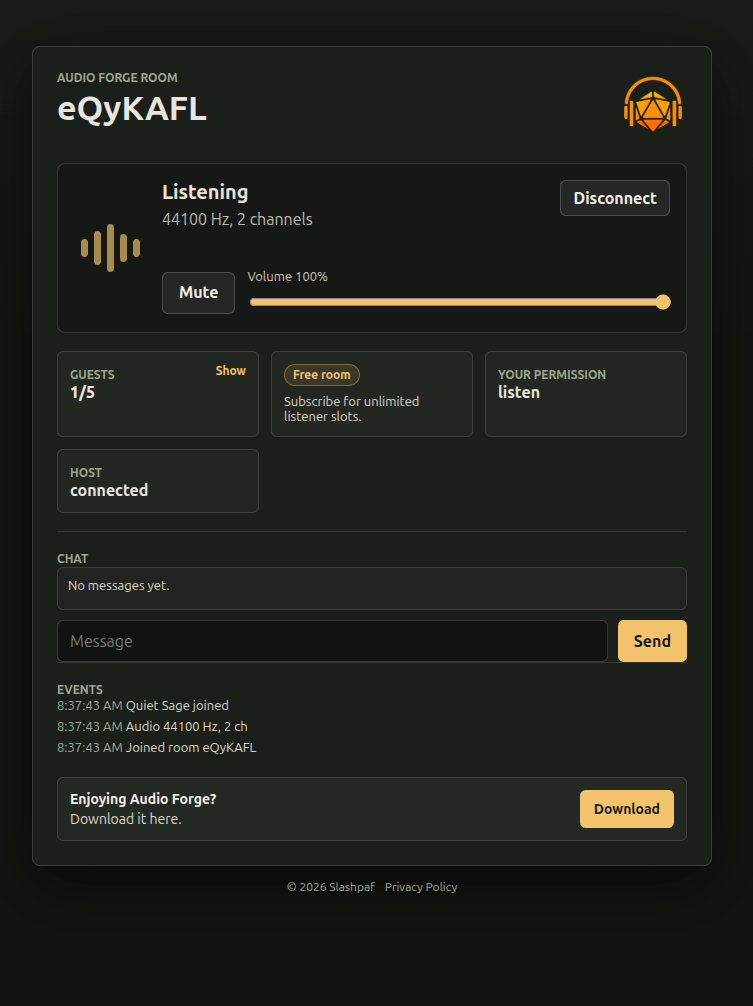Click the 'Quiet Sage joined' event
The width and height of the screenshot is (753, 1006).
pos(177,705)
